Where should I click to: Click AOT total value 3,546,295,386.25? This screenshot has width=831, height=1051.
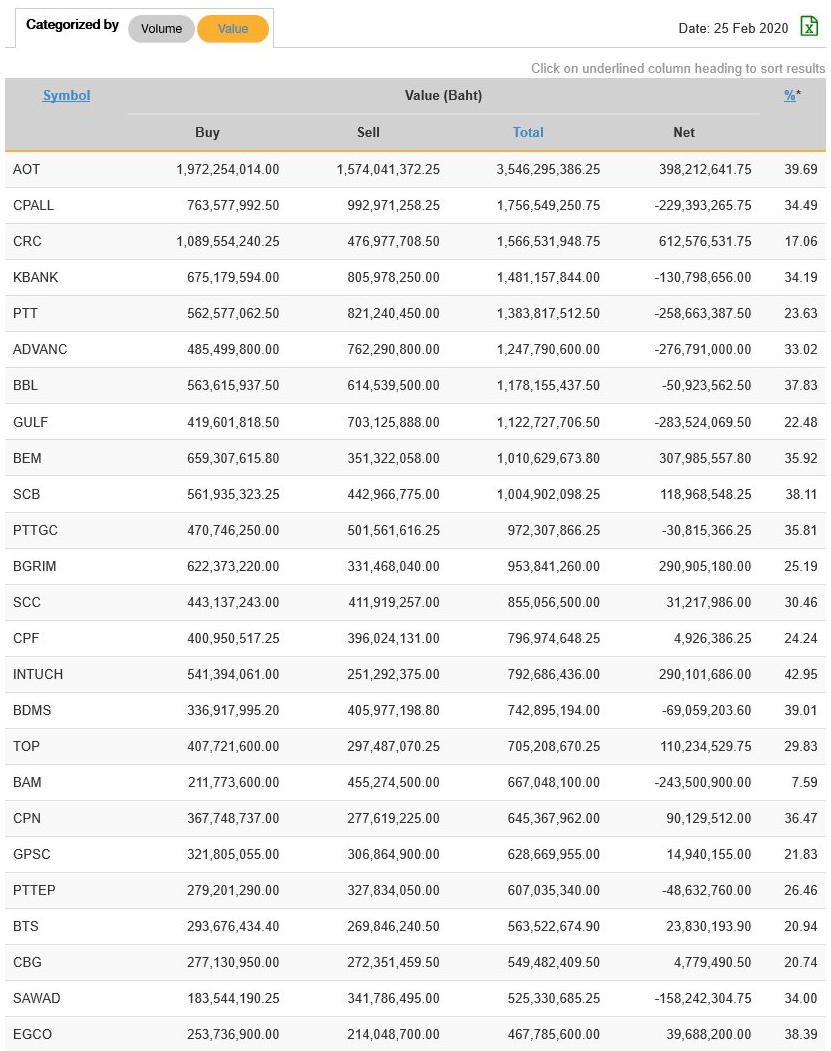tap(548, 170)
